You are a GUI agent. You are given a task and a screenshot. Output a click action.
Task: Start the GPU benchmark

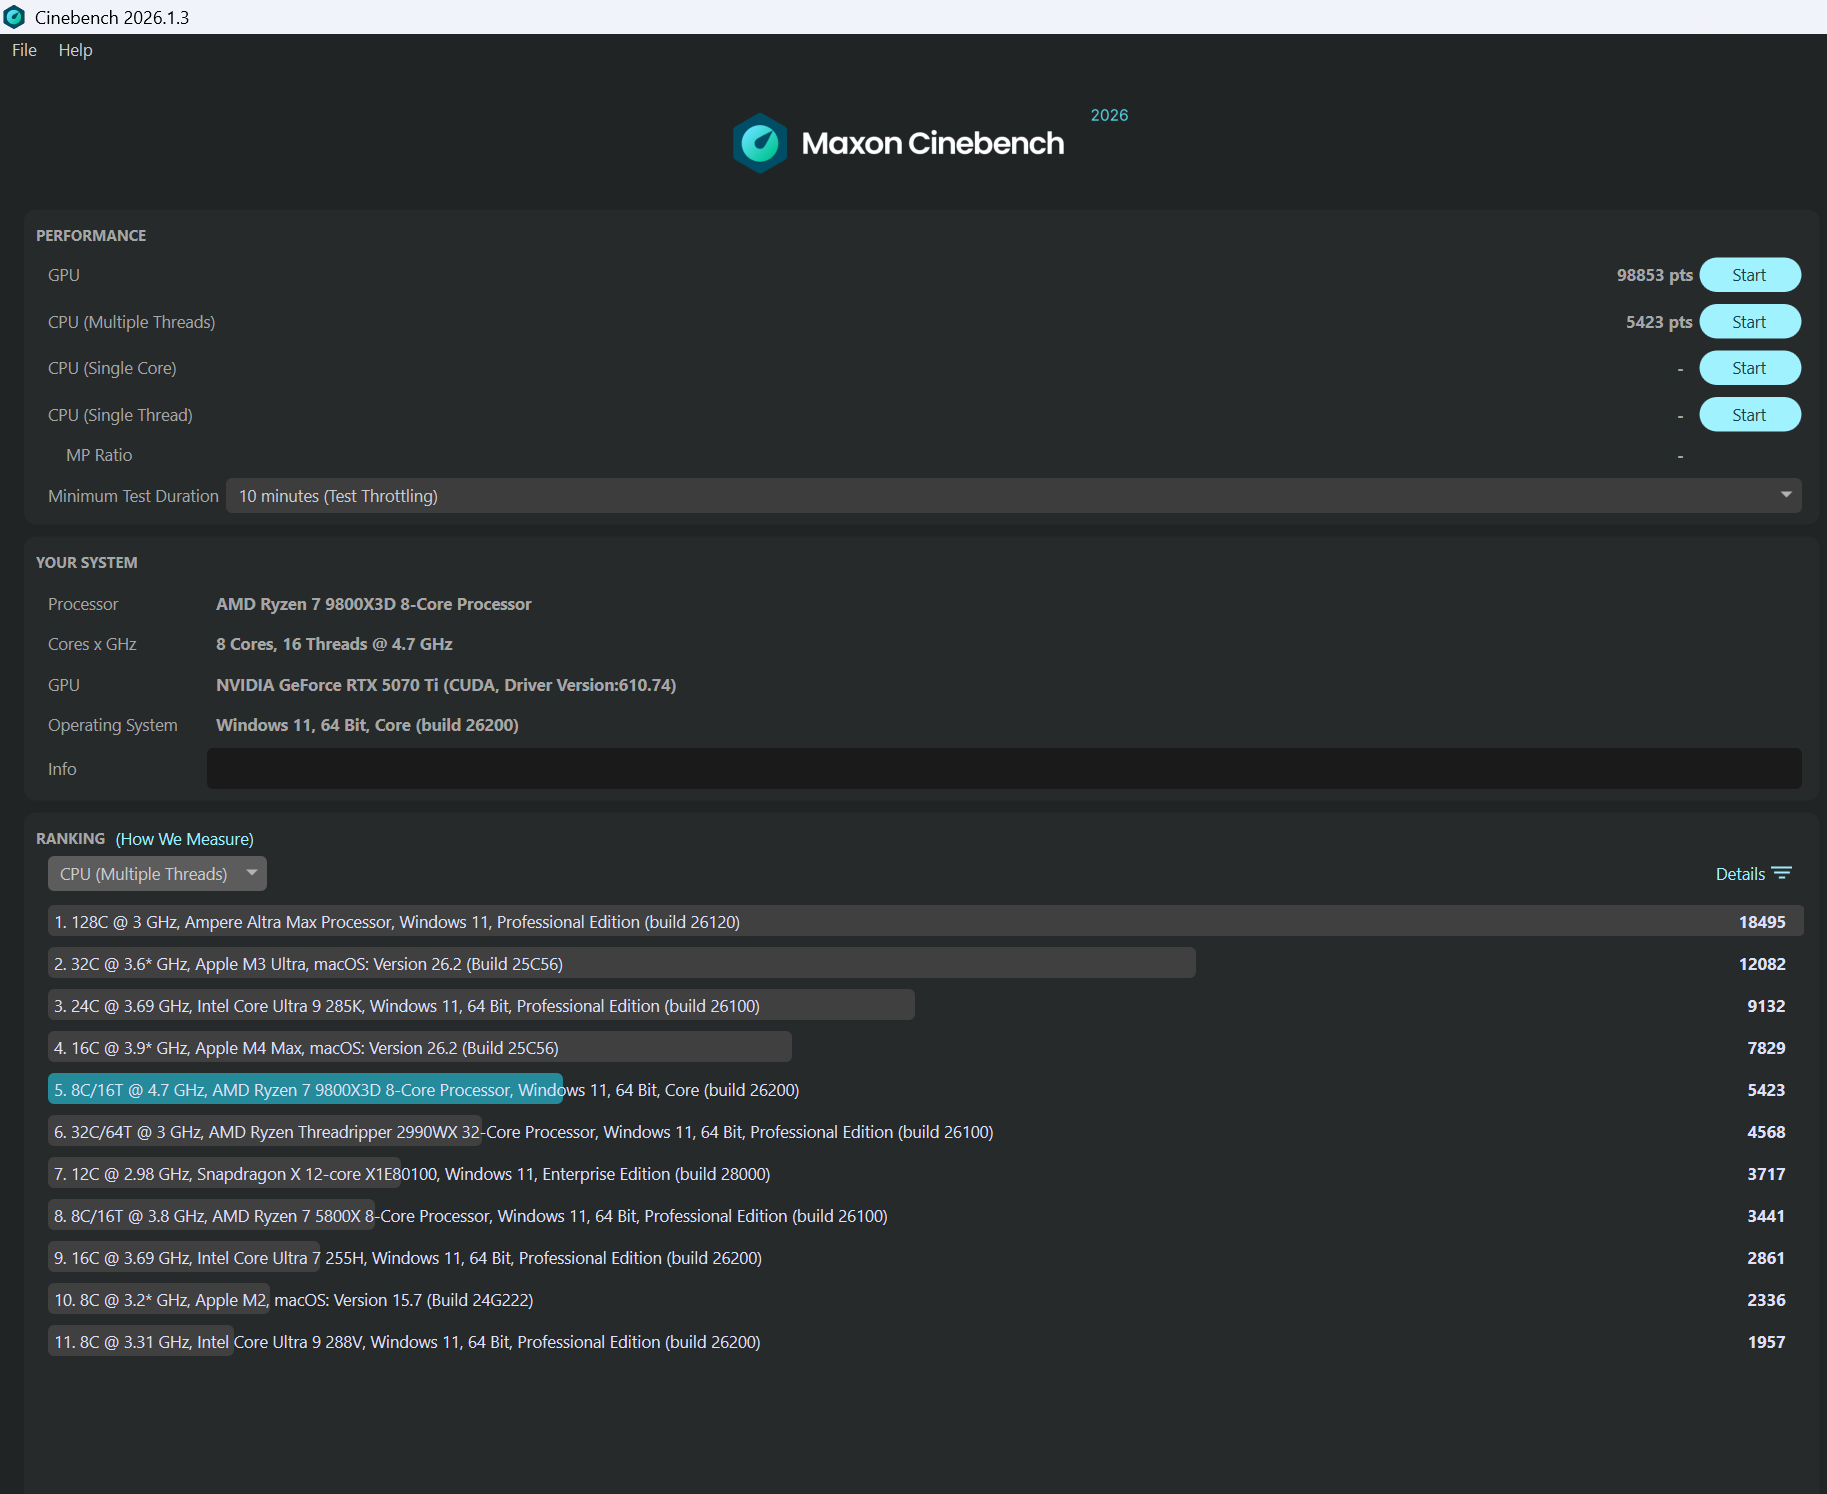point(1750,275)
